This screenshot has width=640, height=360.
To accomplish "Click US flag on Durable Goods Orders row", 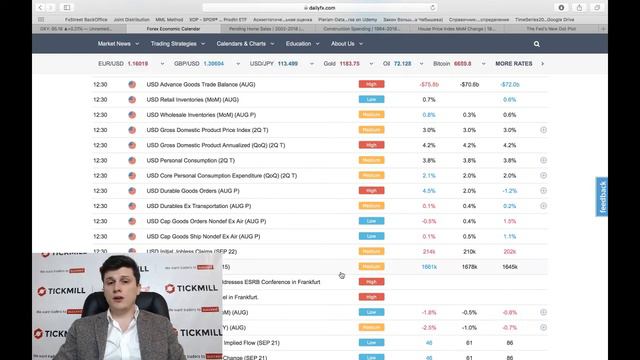I will (x=132, y=191).
